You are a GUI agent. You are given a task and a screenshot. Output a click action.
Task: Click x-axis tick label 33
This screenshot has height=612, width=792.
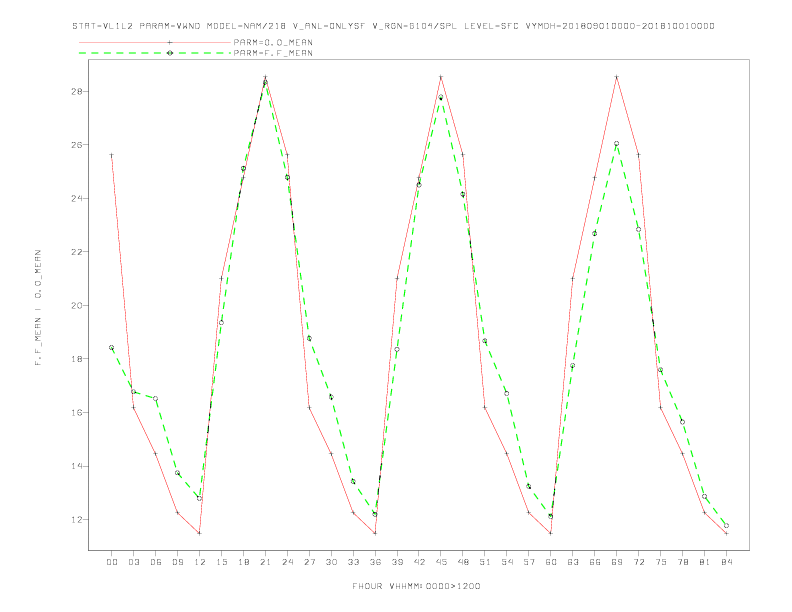(x=353, y=562)
